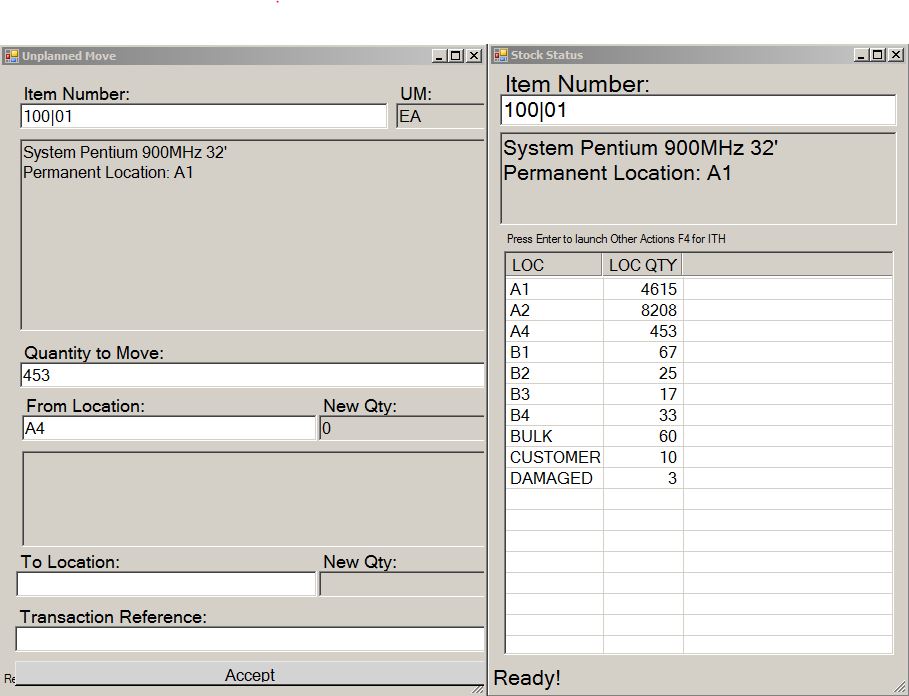Minimize the Unplanned Move window
This screenshot has height=696, width=909.
439,56
